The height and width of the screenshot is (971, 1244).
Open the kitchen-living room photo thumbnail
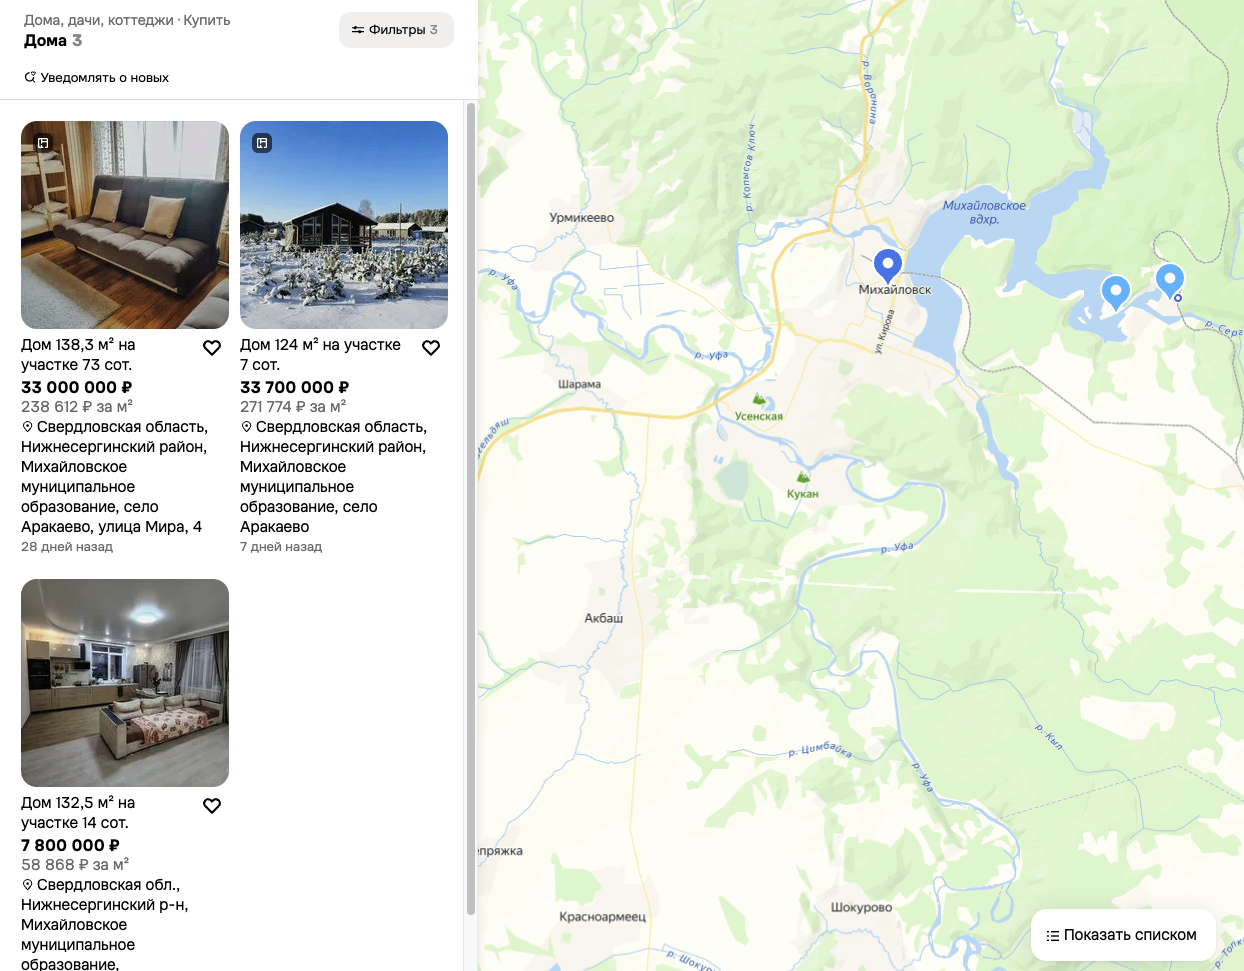coord(125,683)
